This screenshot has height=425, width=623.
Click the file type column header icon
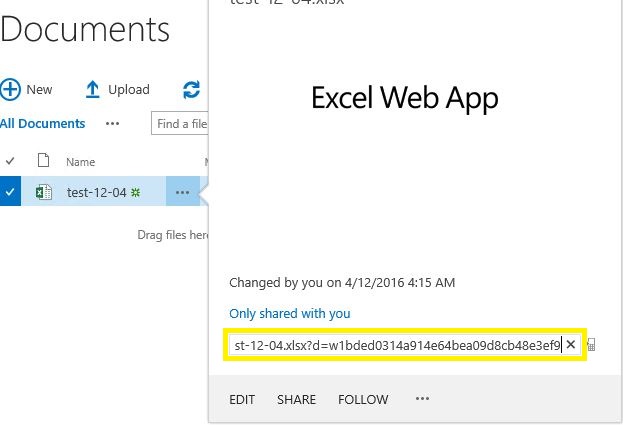click(x=43, y=160)
